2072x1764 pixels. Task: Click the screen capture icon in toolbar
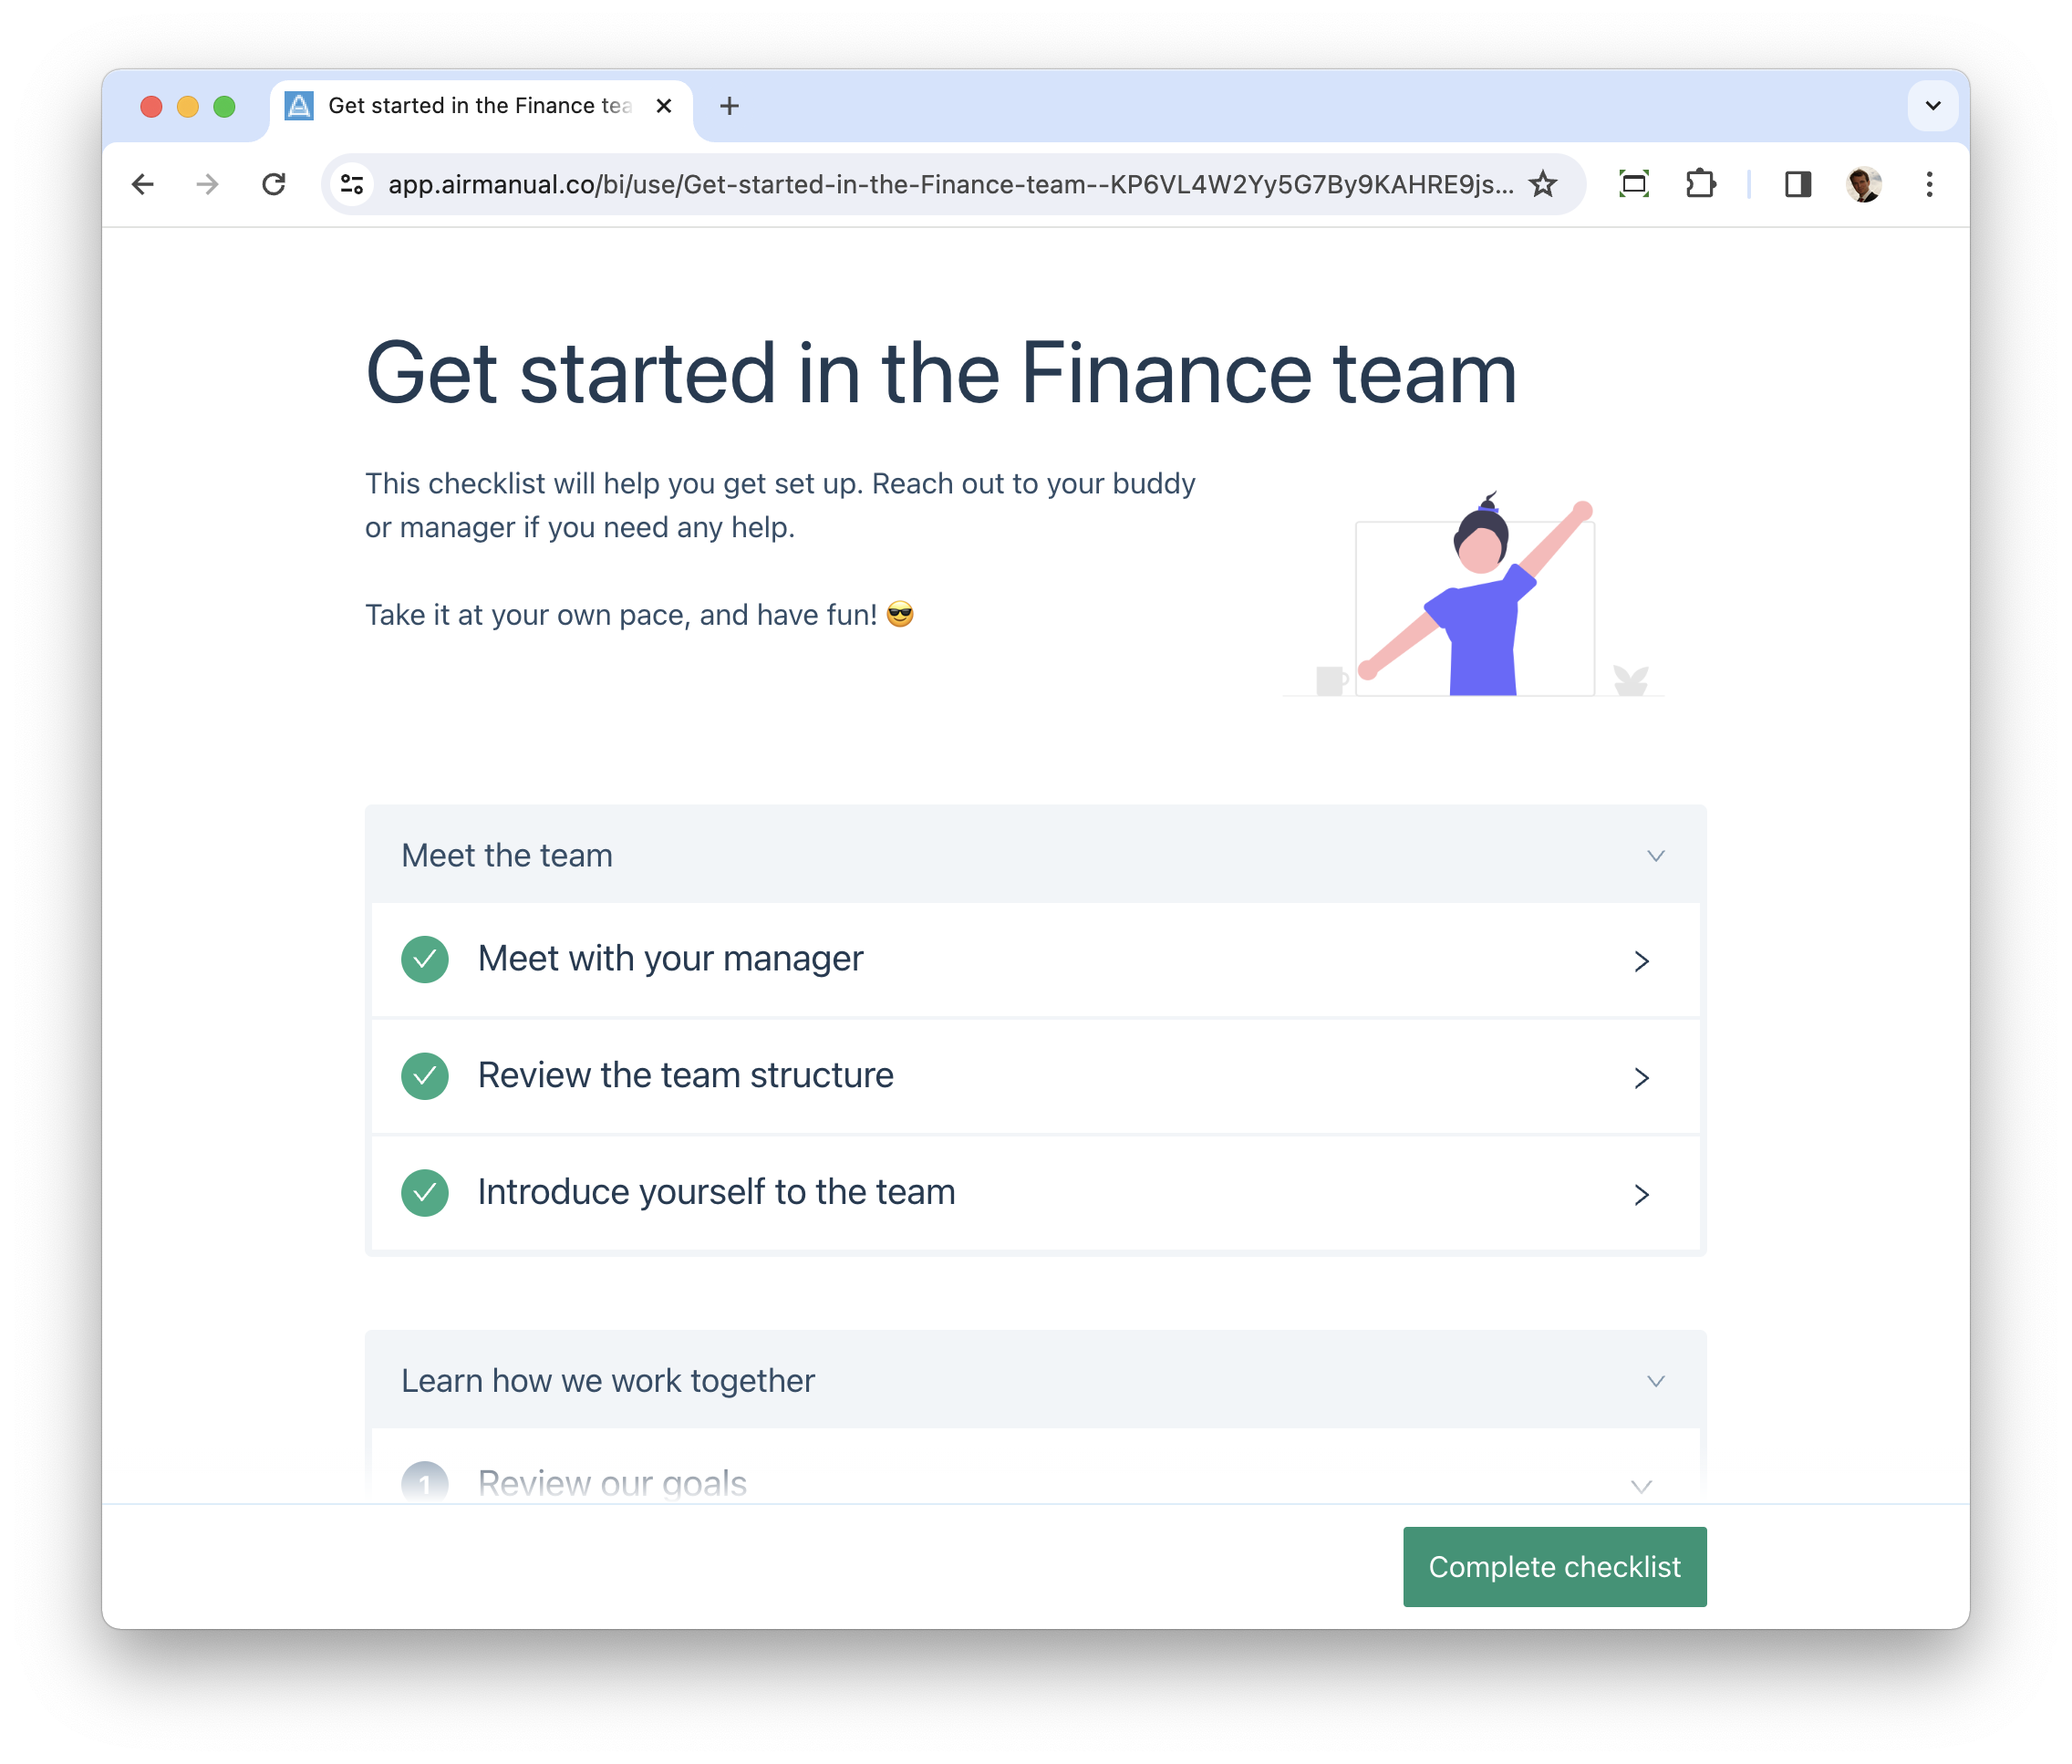(x=1634, y=184)
